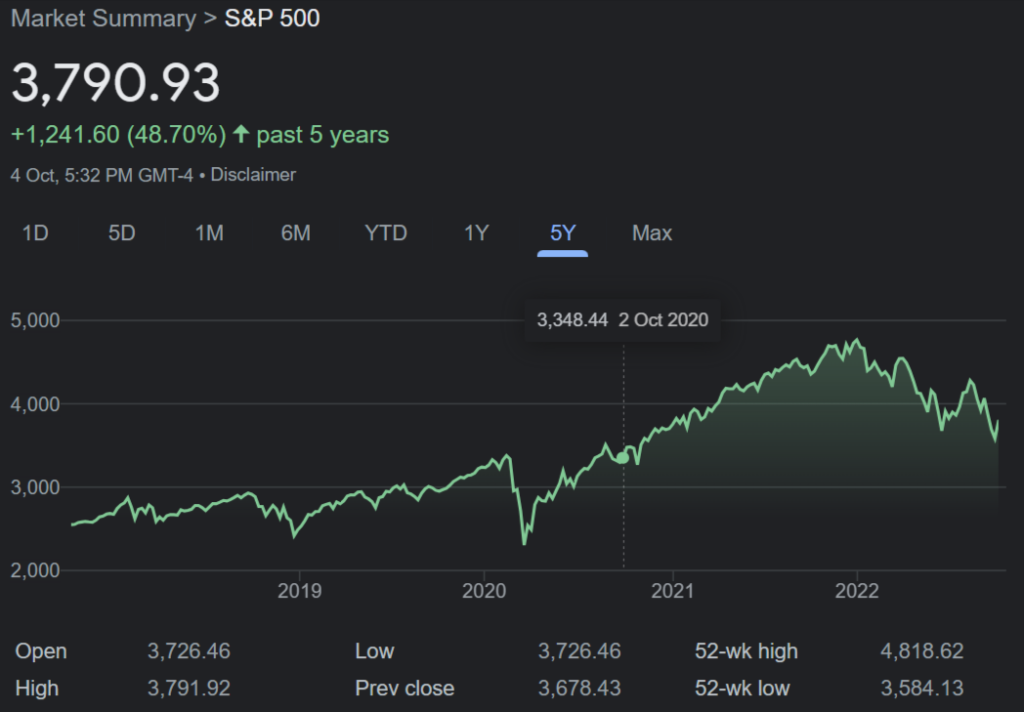Select the active 5Y tab
The image size is (1024, 712).
coord(562,233)
